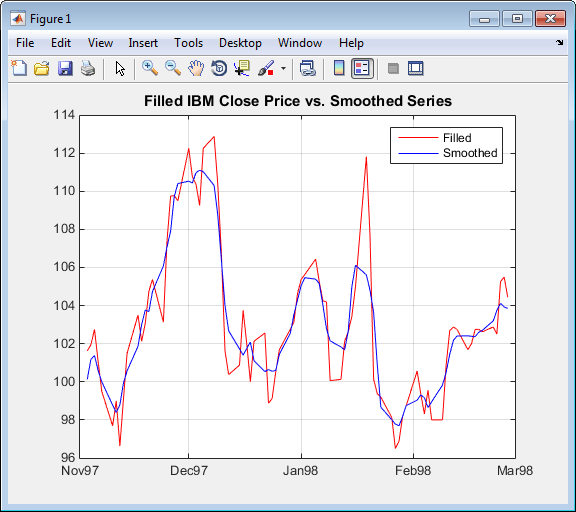The image size is (576, 512).
Task: Click the Show Plot Tools icon
Action: tap(415, 68)
